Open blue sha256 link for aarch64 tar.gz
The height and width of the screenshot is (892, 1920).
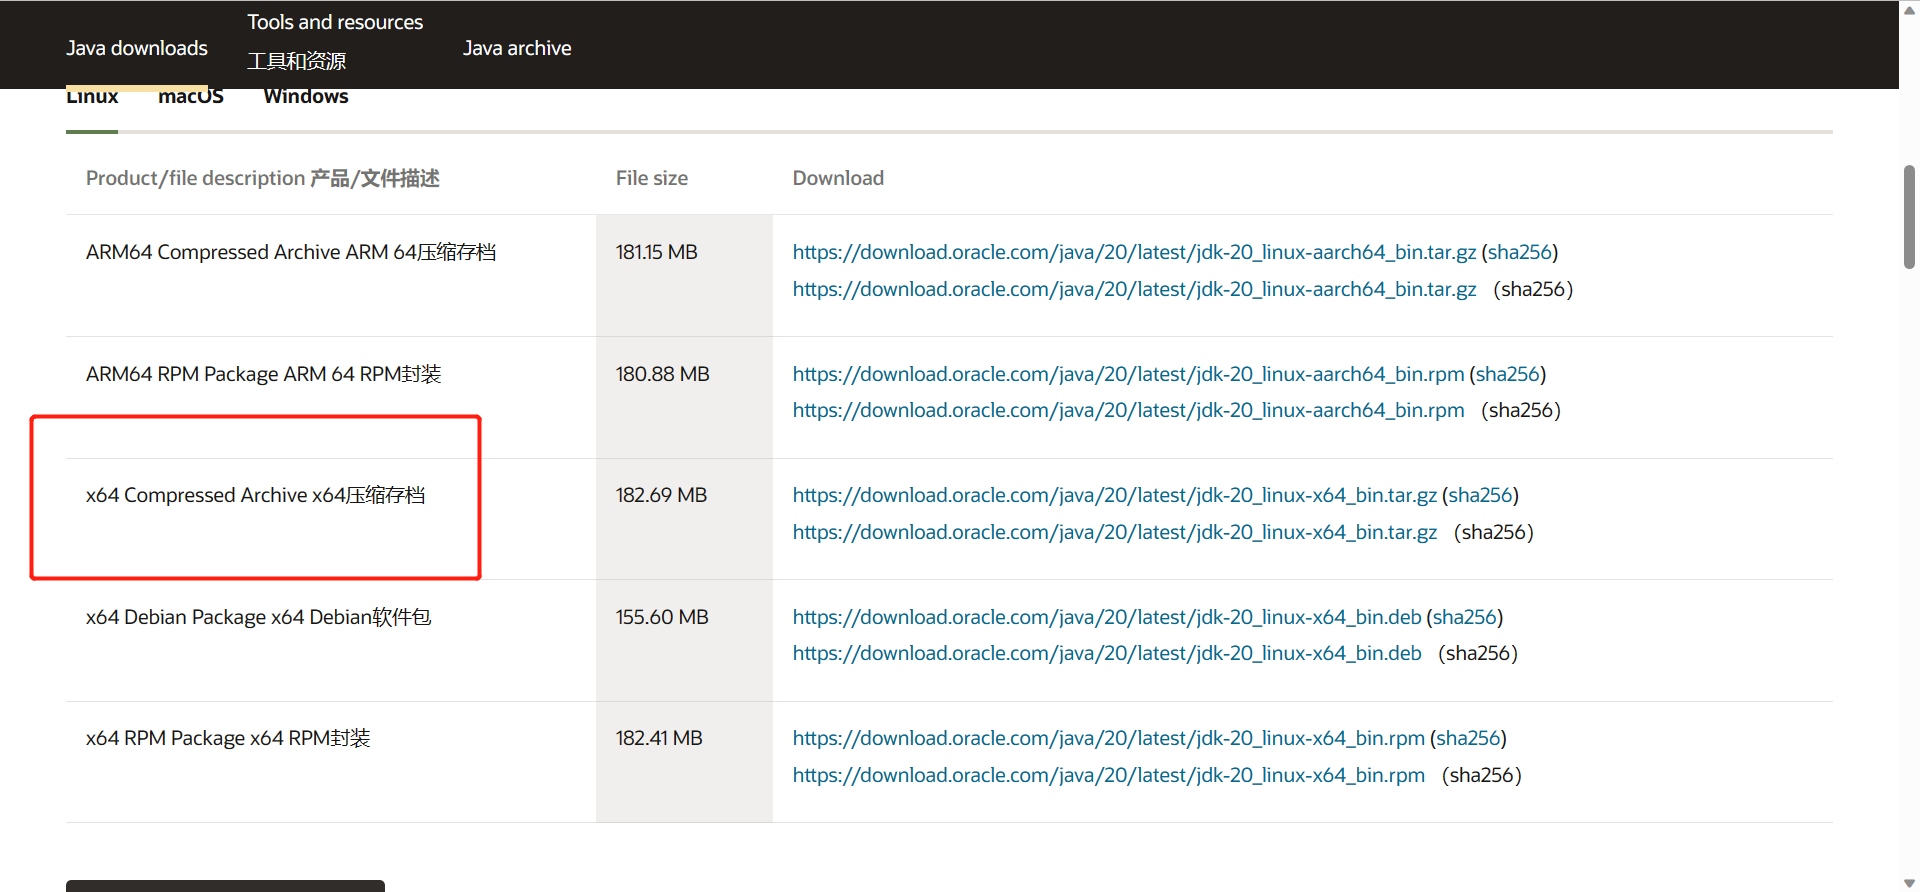point(1519,252)
